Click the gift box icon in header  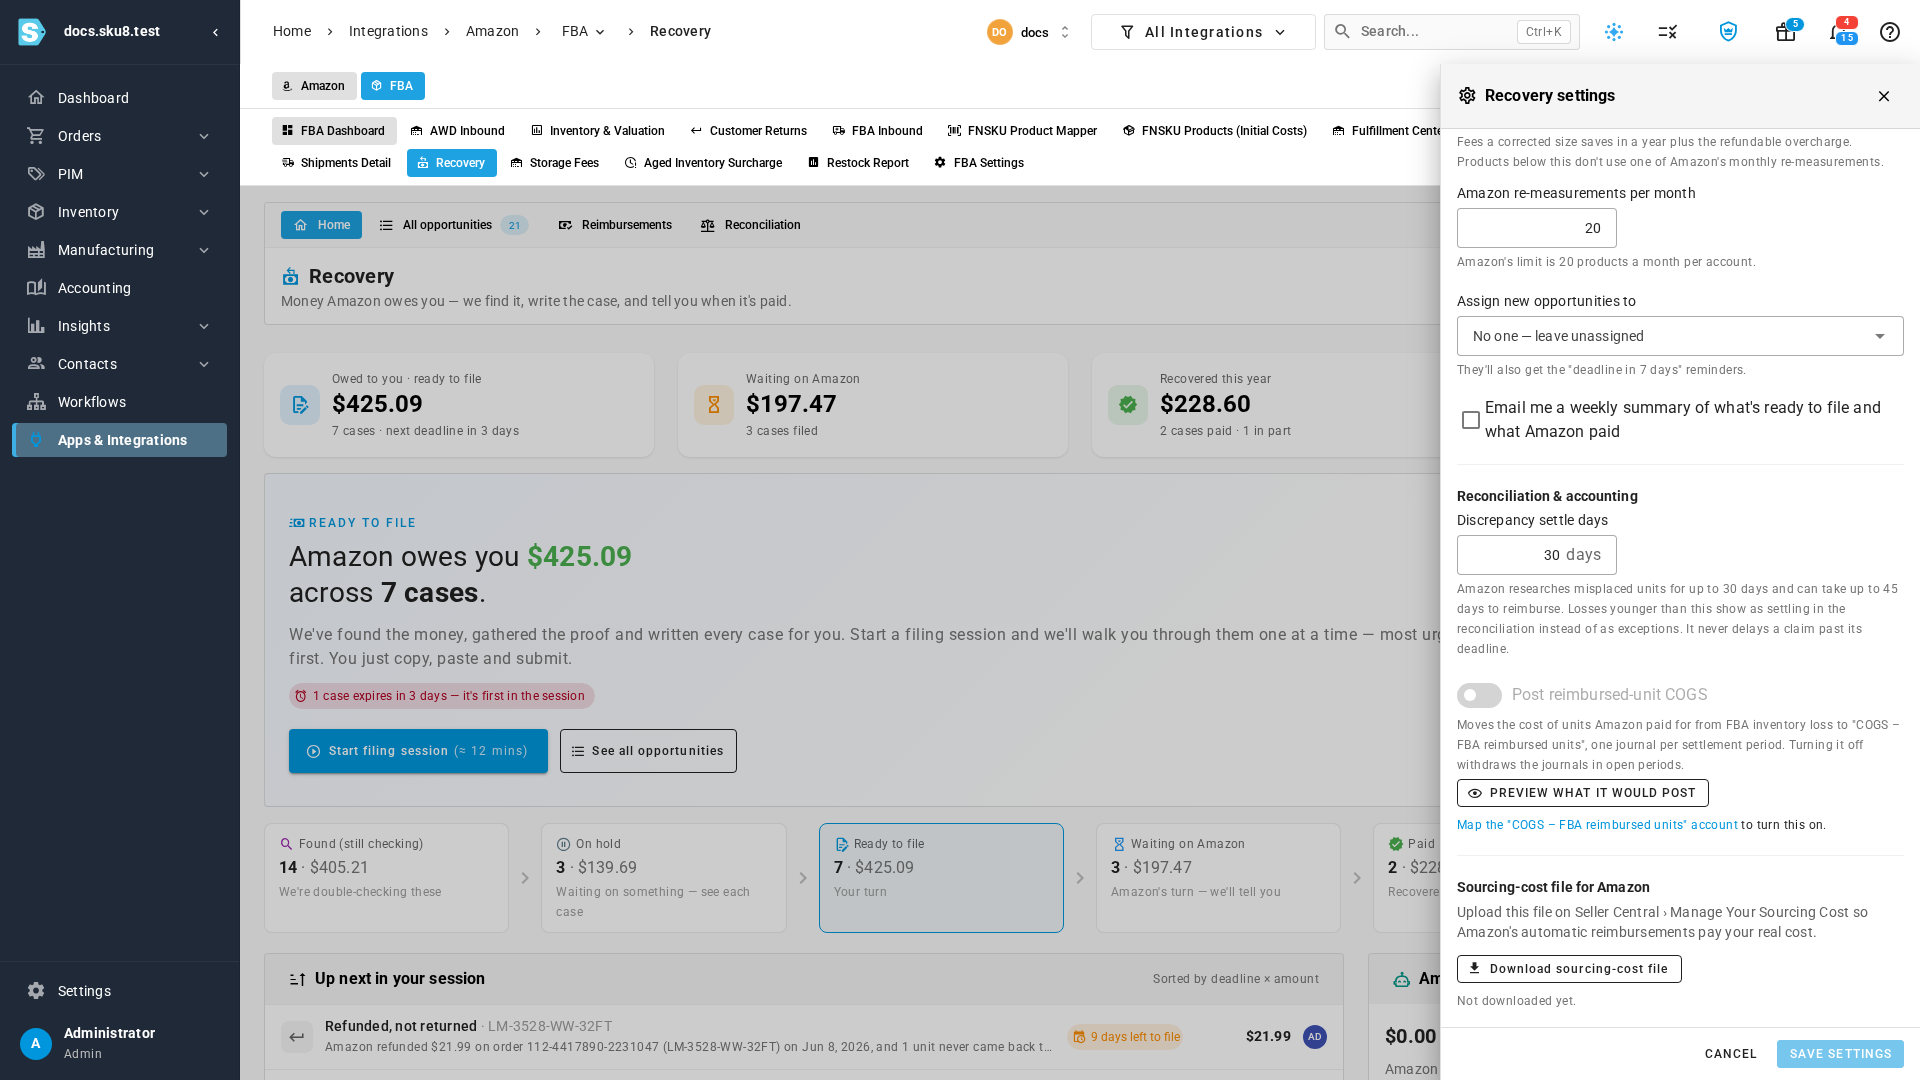pos(1785,32)
